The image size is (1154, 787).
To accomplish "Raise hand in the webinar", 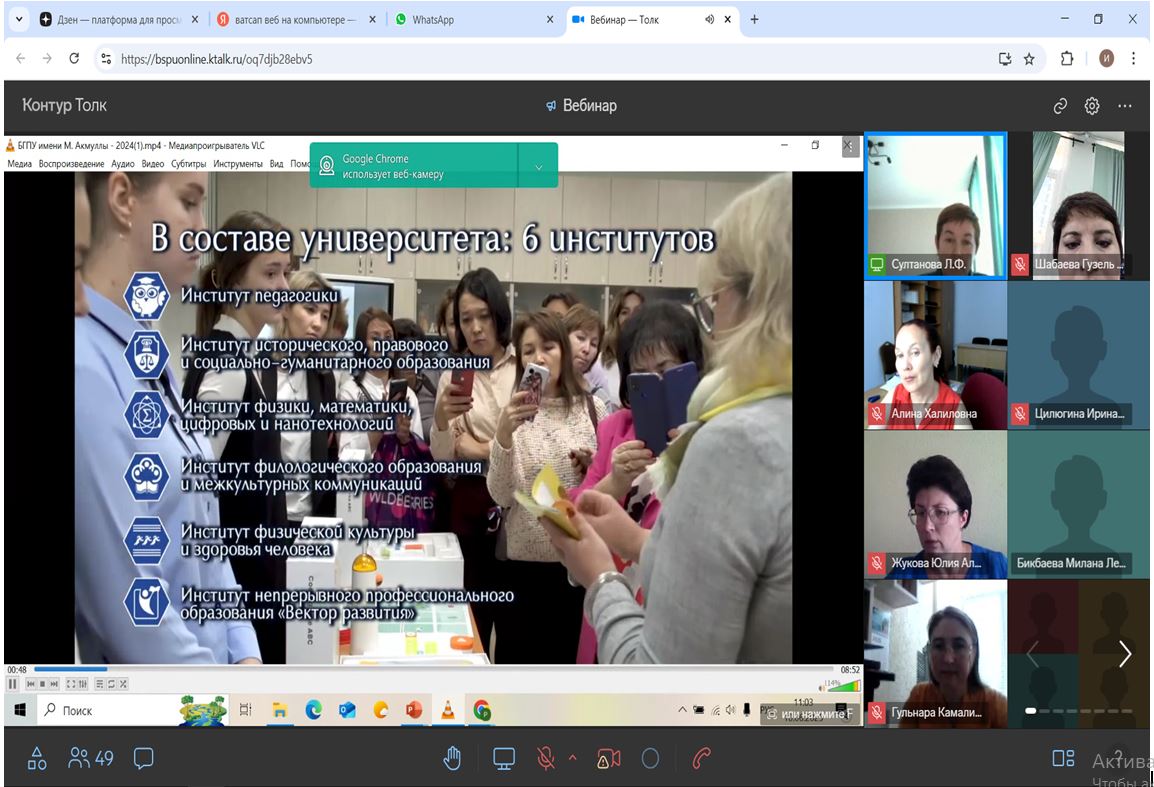I will [453, 759].
